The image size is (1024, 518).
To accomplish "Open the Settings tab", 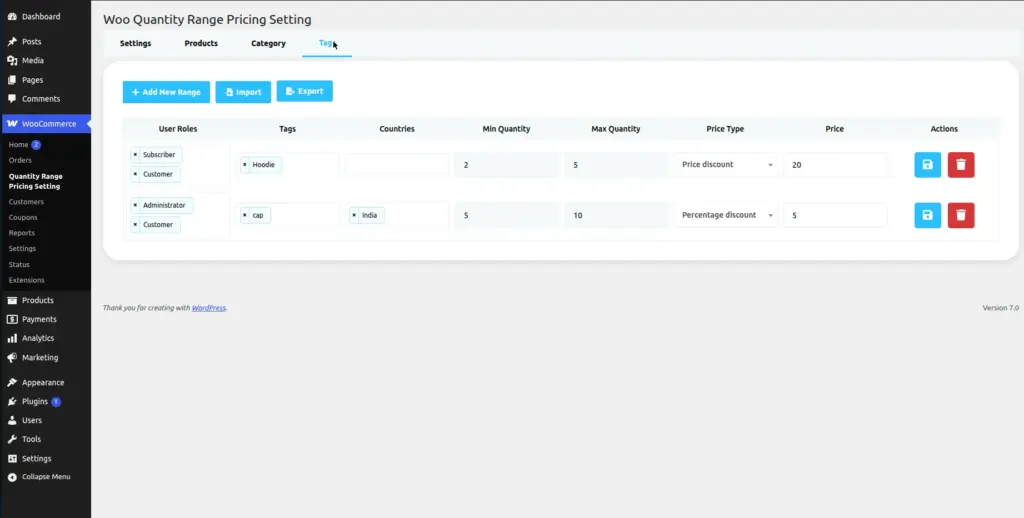I will [x=135, y=44].
